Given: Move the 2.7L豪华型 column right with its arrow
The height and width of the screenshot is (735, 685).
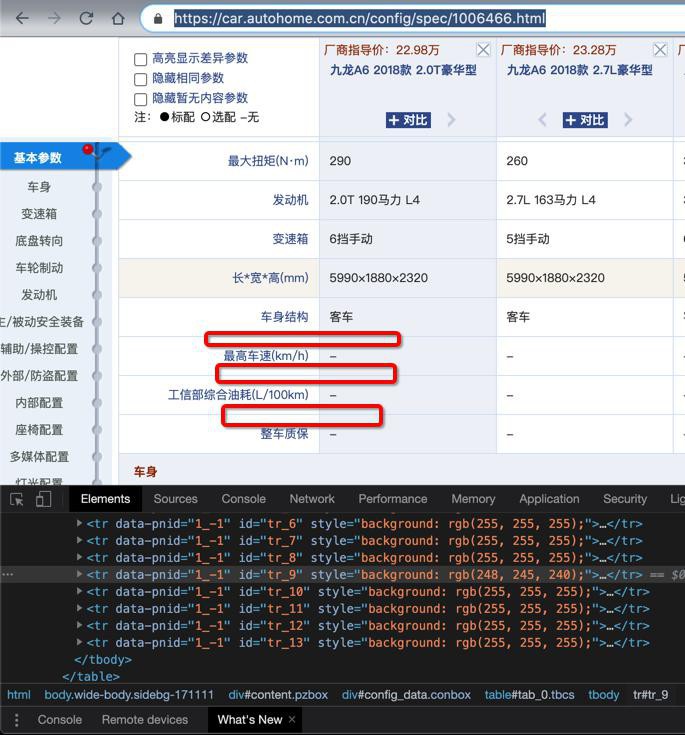Looking at the screenshot, I should click(x=628, y=120).
